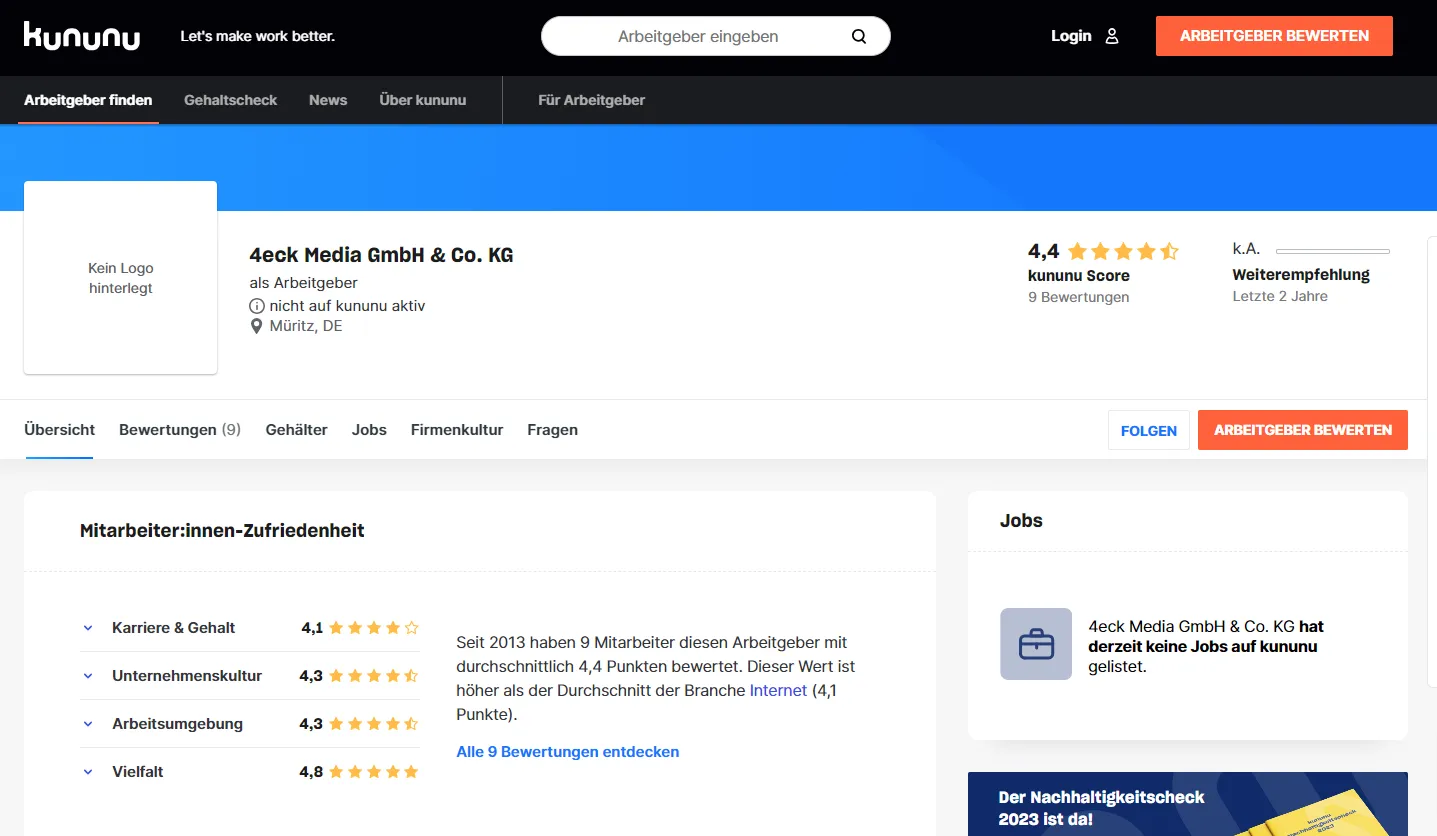Click the Weiterempfehlung progress bar

pos(1333,251)
